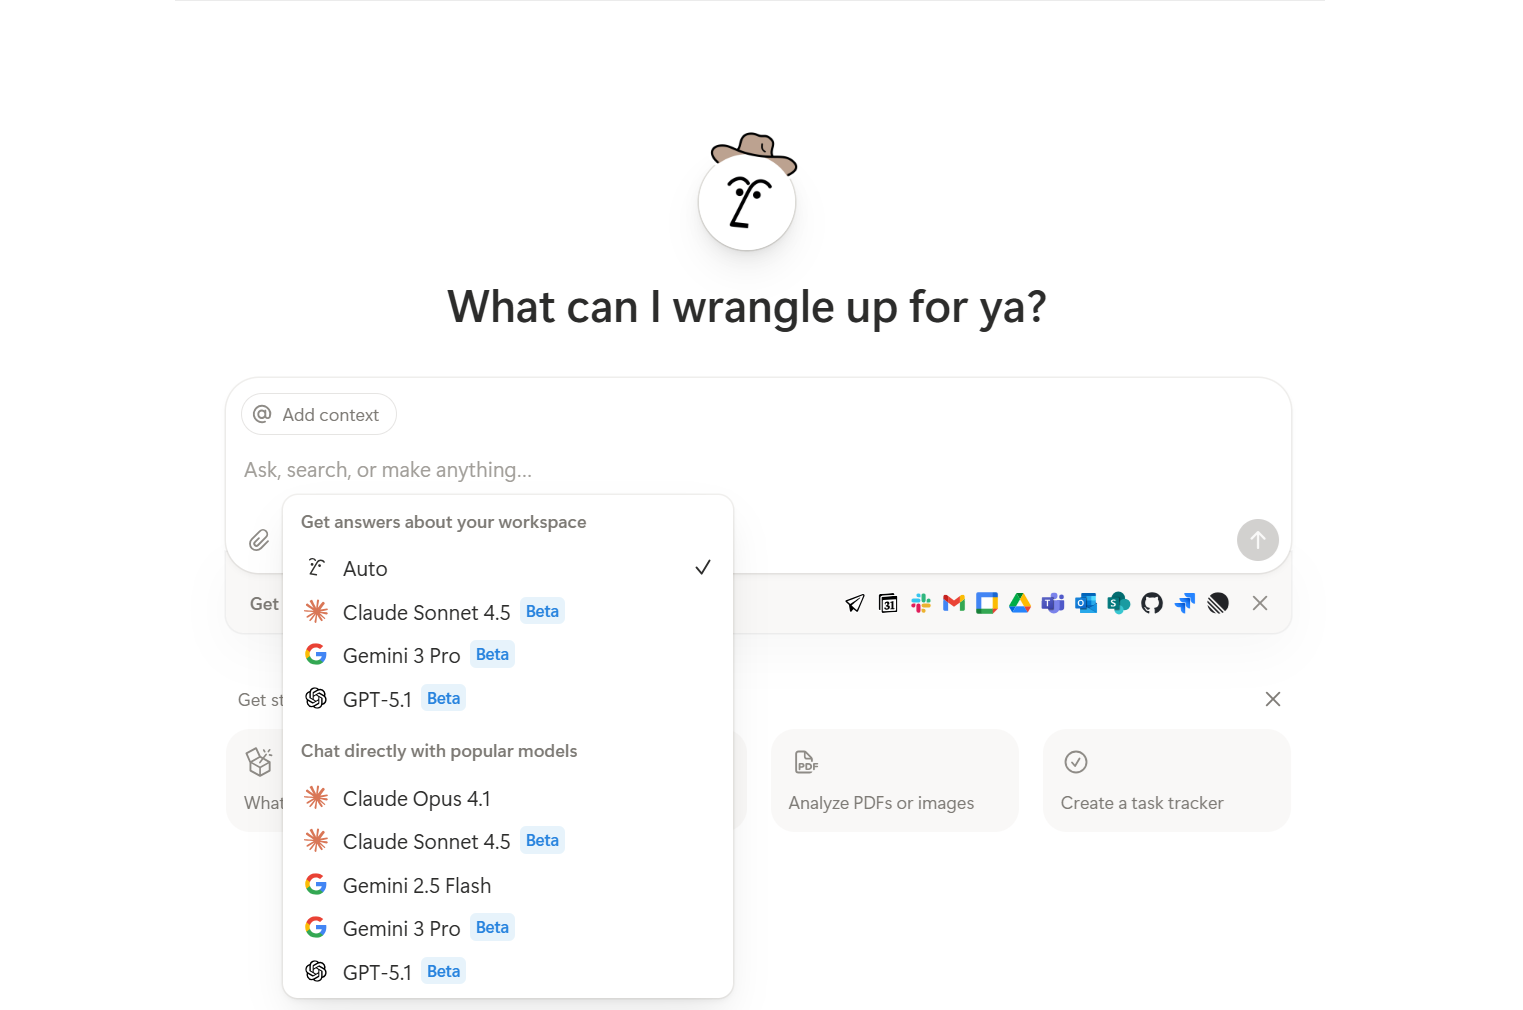Choose Claude Opus 4.1 for direct chat

click(417, 798)
